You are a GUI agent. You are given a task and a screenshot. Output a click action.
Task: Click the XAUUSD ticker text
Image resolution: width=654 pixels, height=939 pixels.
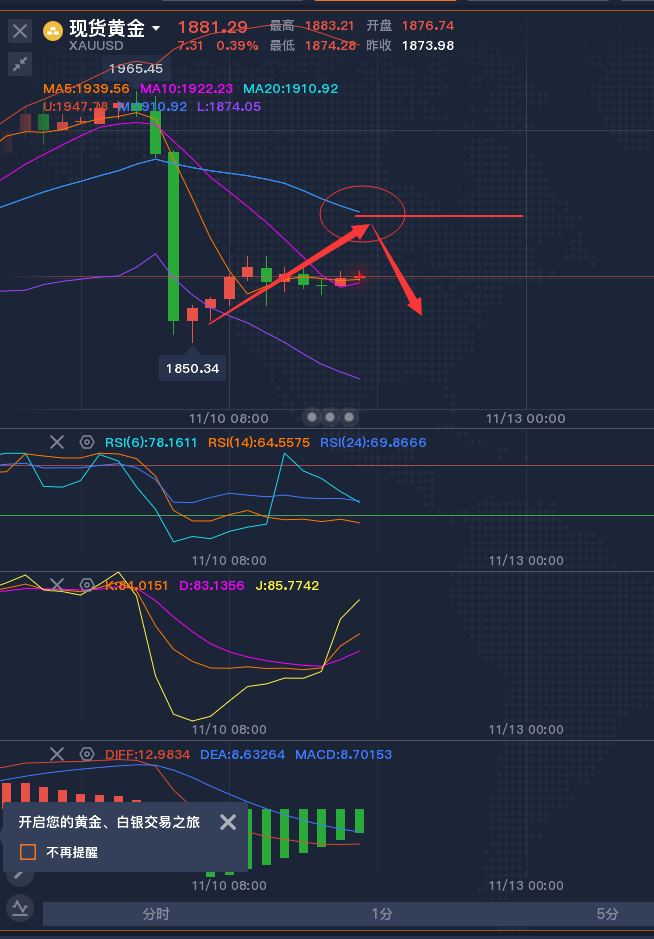96,46
